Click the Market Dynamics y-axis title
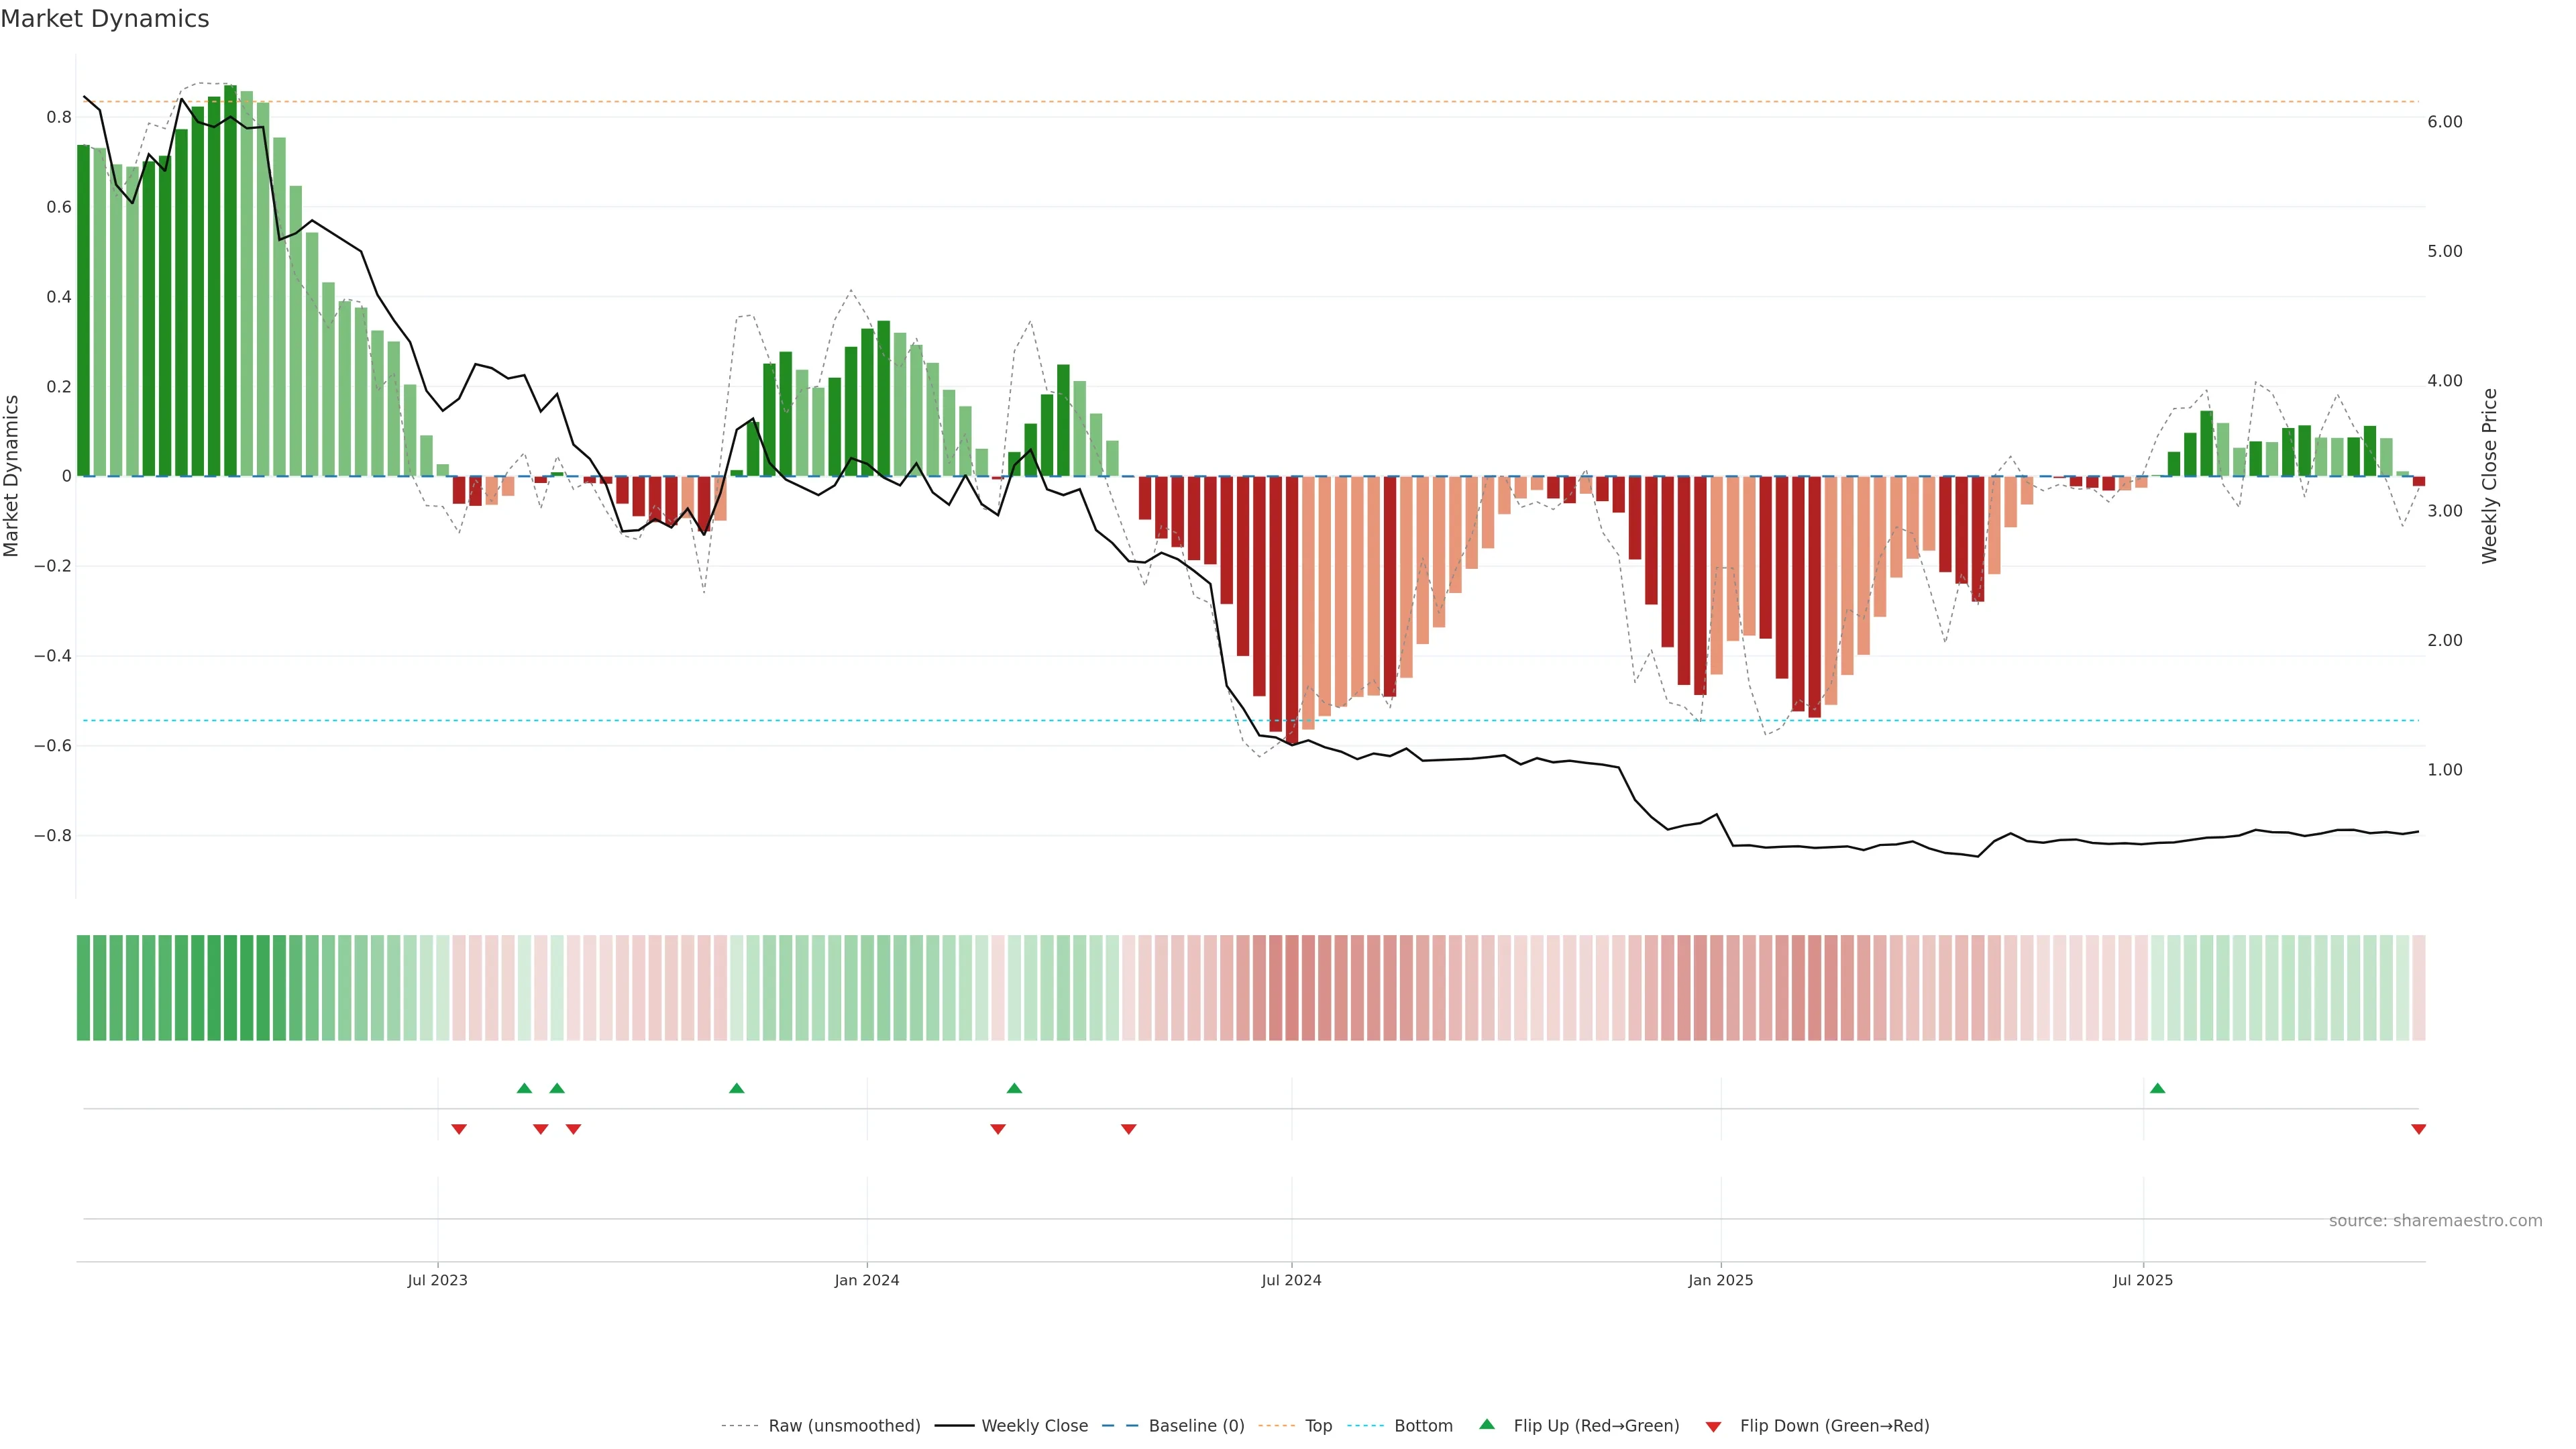The image size is (2576, 1449). [12, 476]
